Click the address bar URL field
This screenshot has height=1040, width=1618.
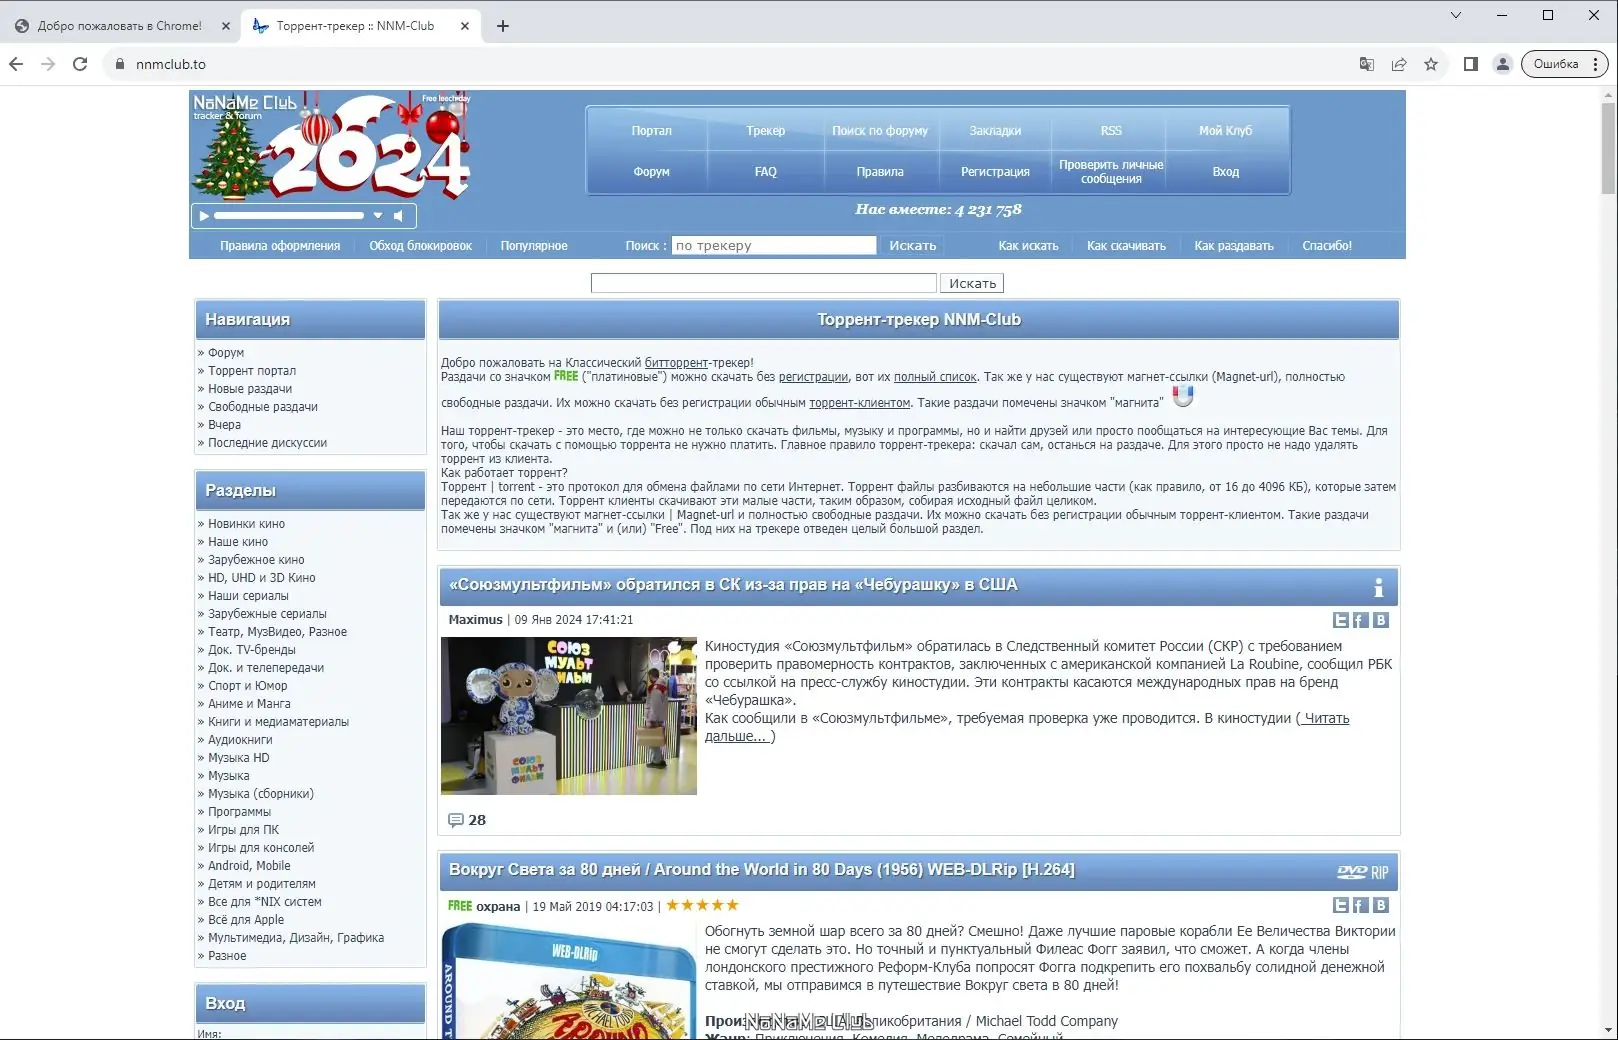(x=740, y=64)
